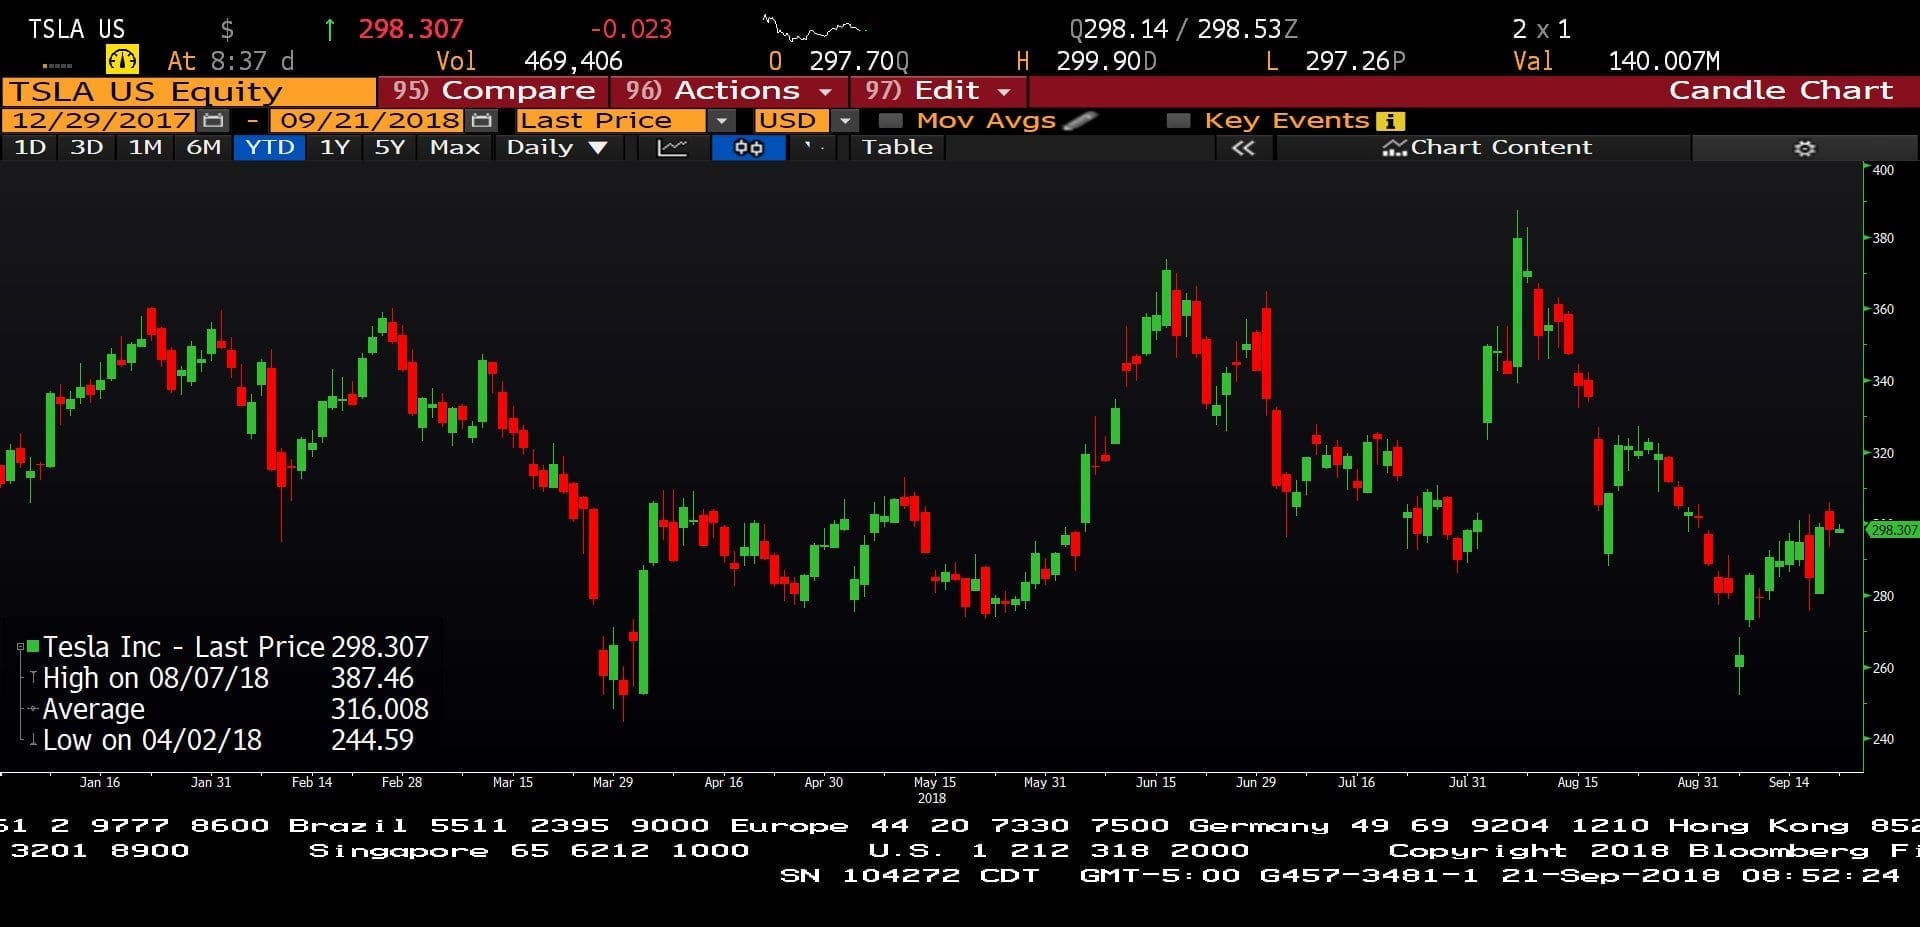
Task: Open the Table view
Action: point(897,148)
